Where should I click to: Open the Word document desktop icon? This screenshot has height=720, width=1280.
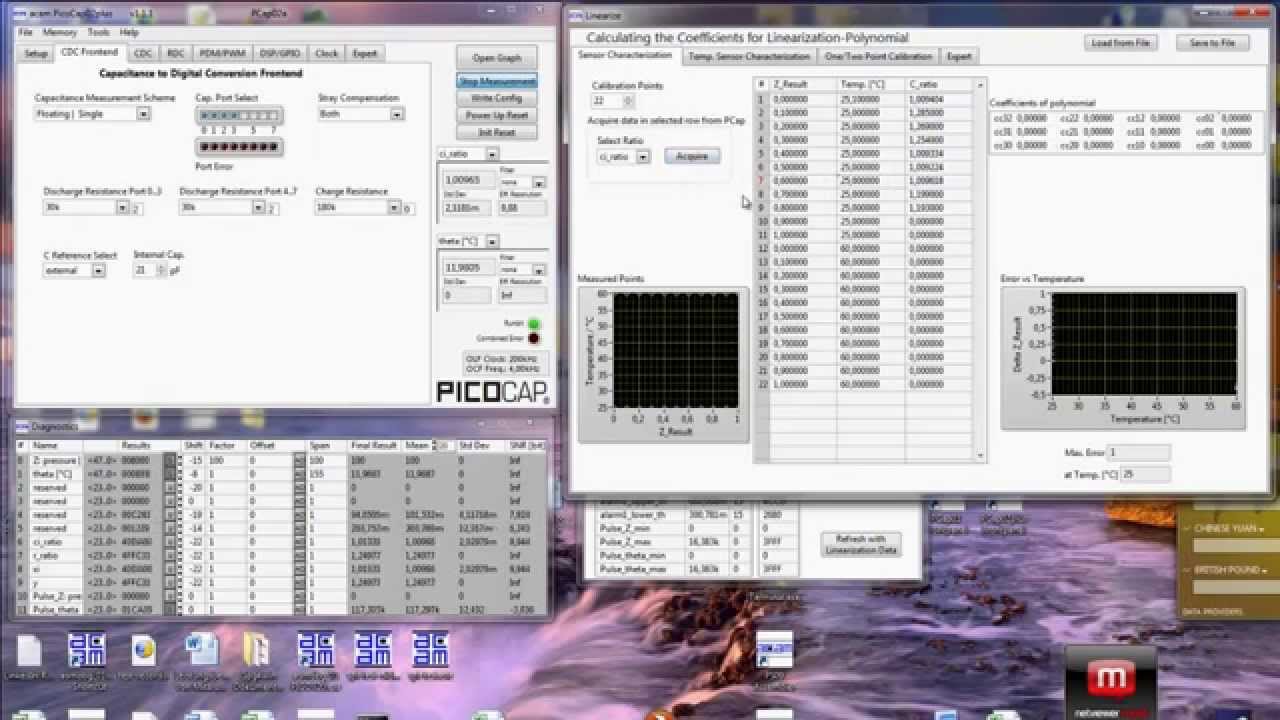click(201, 651)
